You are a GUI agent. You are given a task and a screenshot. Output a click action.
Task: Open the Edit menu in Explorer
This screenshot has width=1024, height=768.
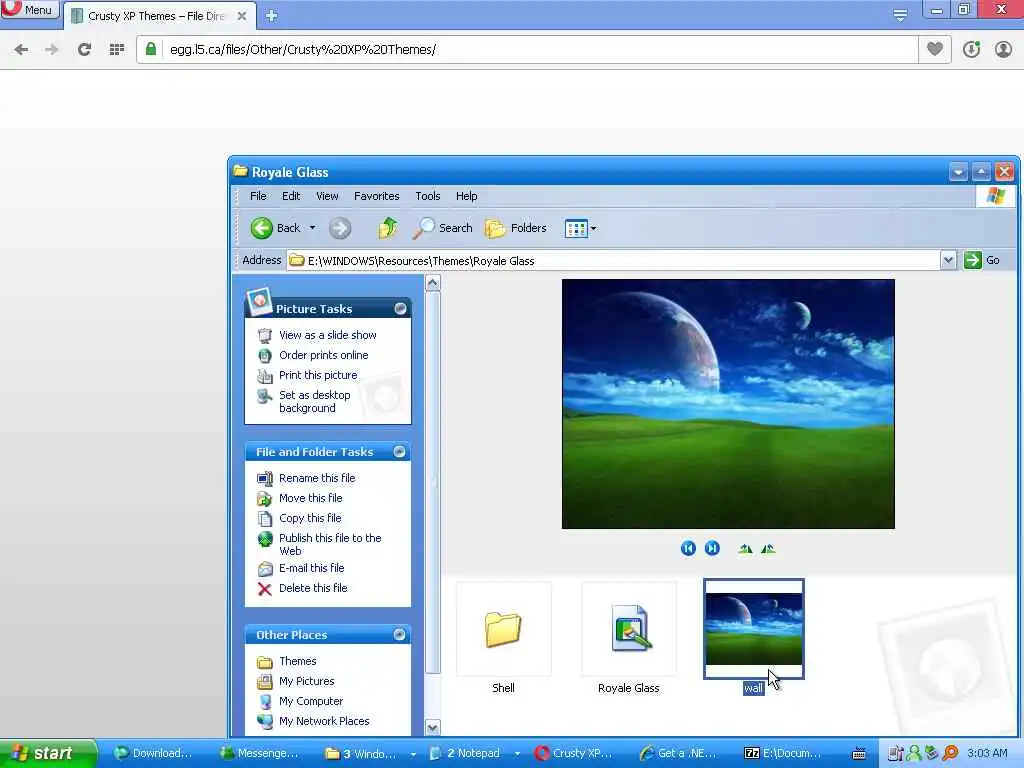coord(291,196)
